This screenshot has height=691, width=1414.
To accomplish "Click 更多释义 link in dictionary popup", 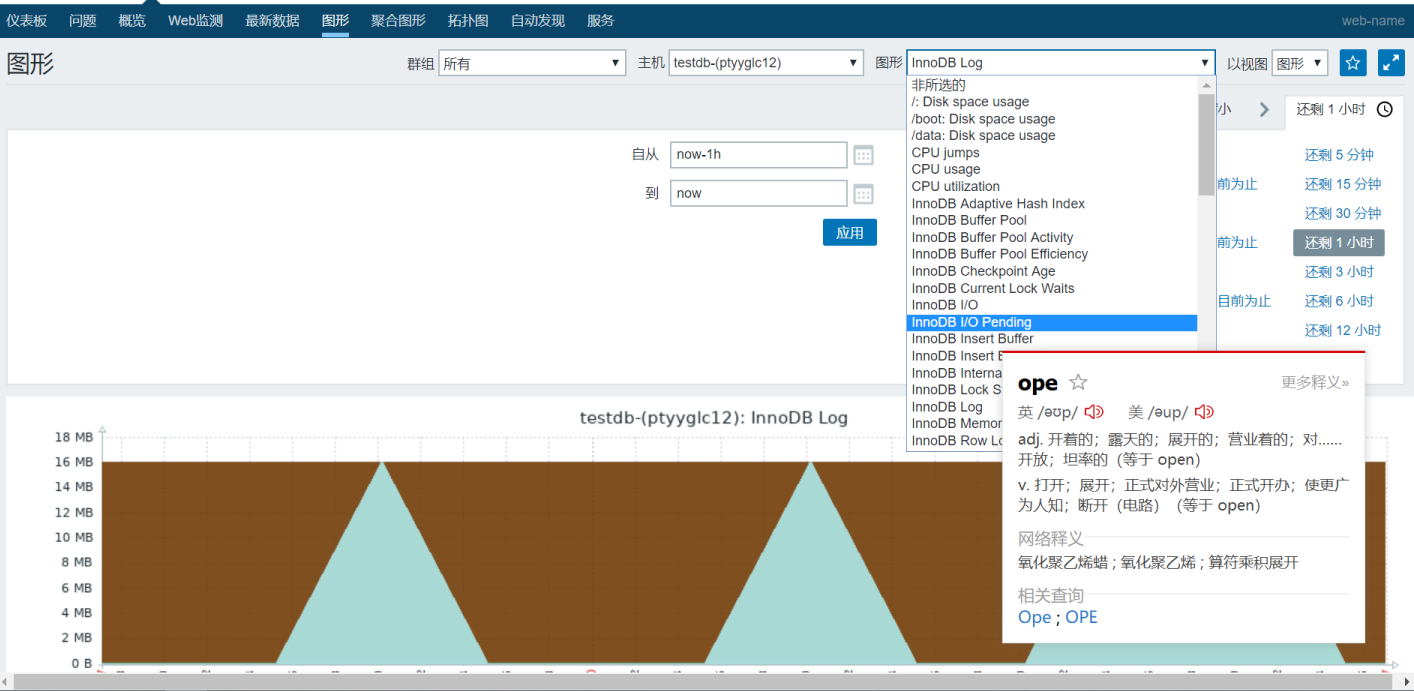I will 1315,382.
